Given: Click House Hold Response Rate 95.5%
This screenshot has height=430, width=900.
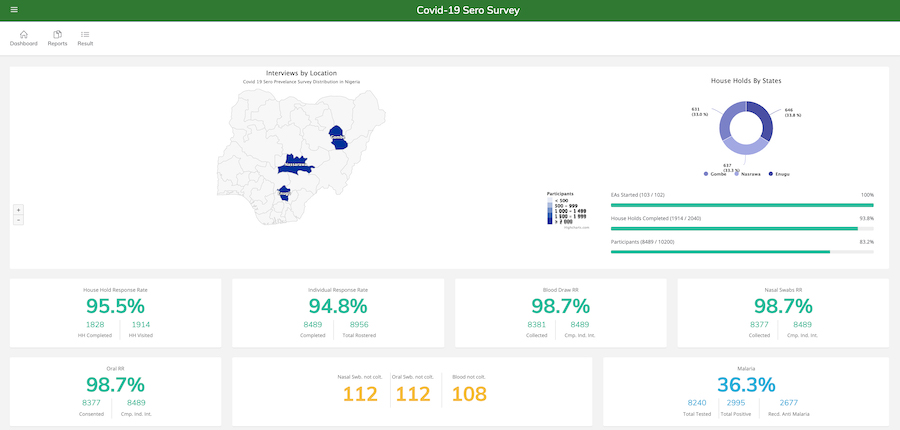Looking at the screenshot, I should point(115,306).
